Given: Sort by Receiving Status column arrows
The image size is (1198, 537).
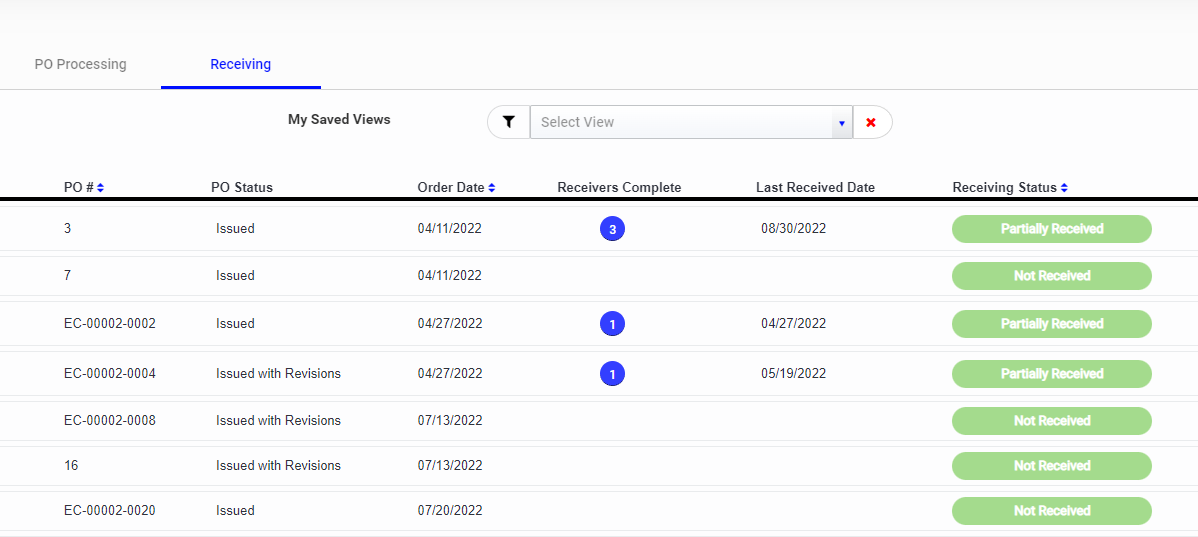Looking at the screenshot, I should pyautogui.click(x=1064, y=188).
